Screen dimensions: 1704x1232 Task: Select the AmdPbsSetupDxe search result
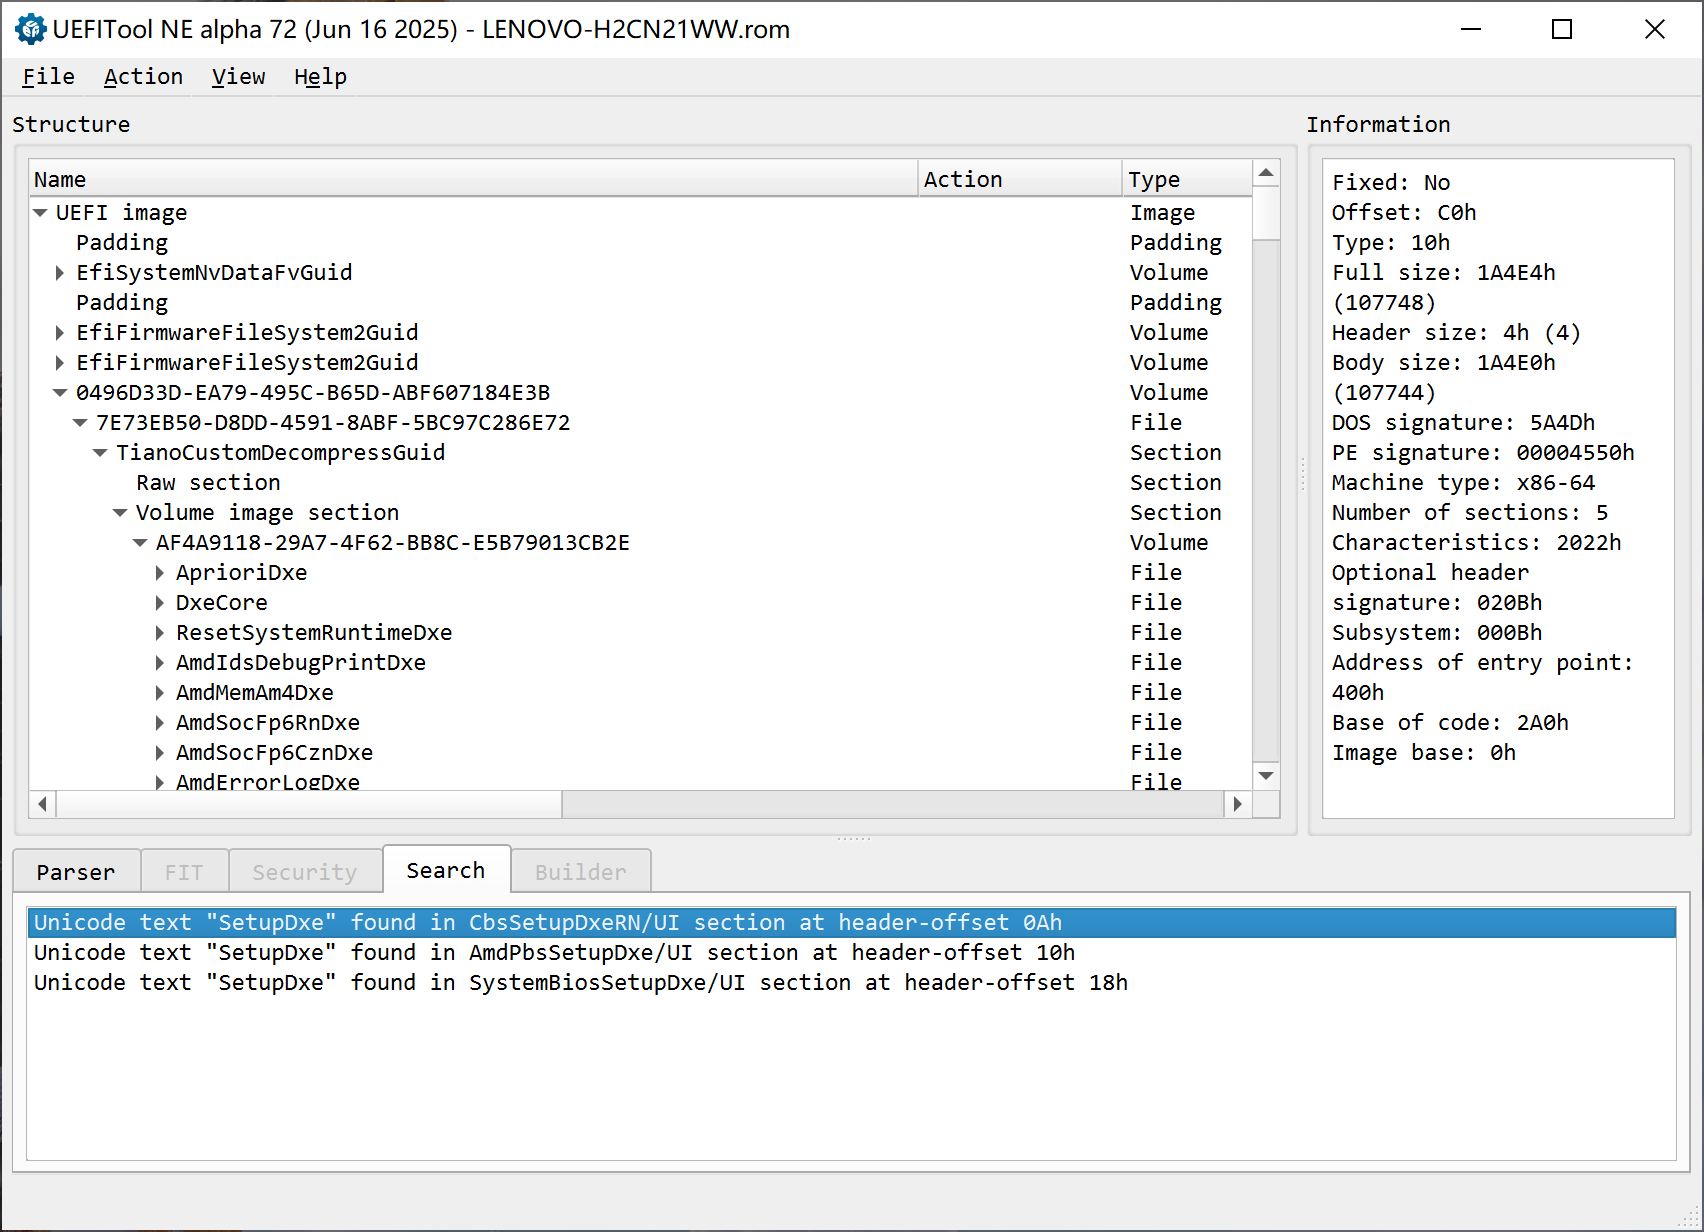(x=851, y=953)
